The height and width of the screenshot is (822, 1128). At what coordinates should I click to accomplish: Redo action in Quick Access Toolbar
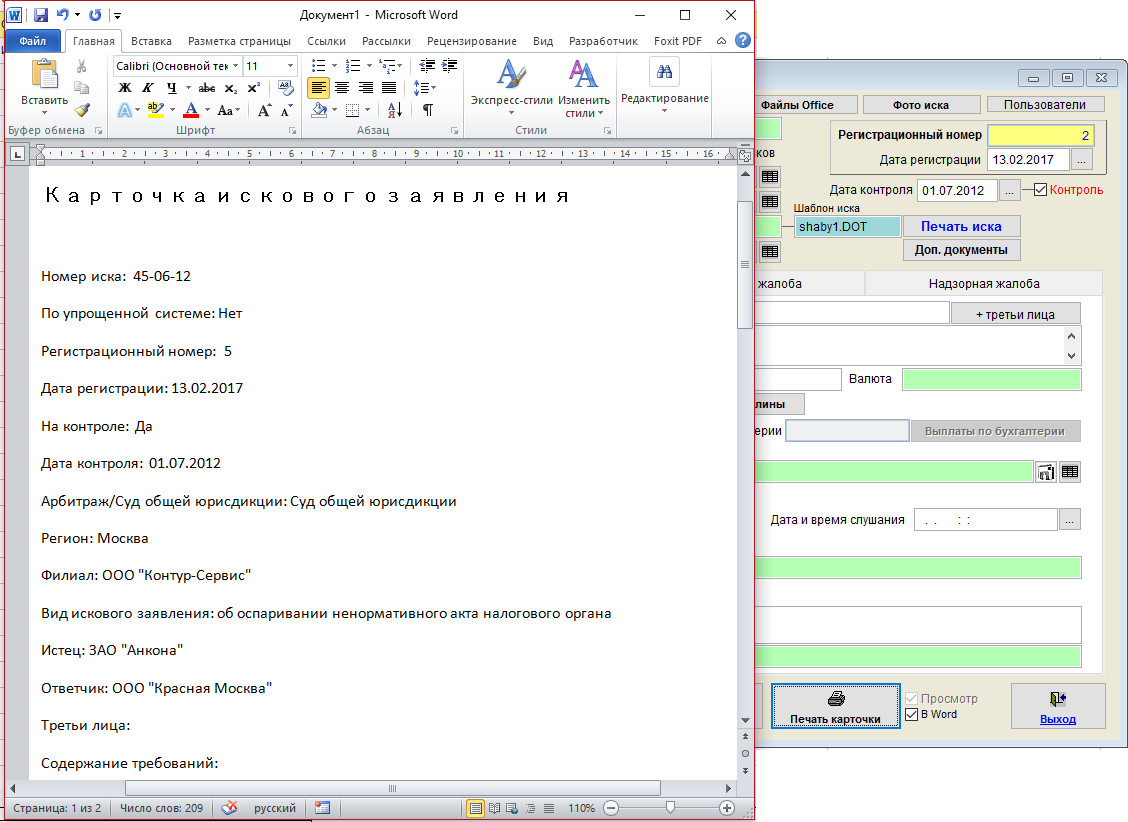click(x=95, y=14)
